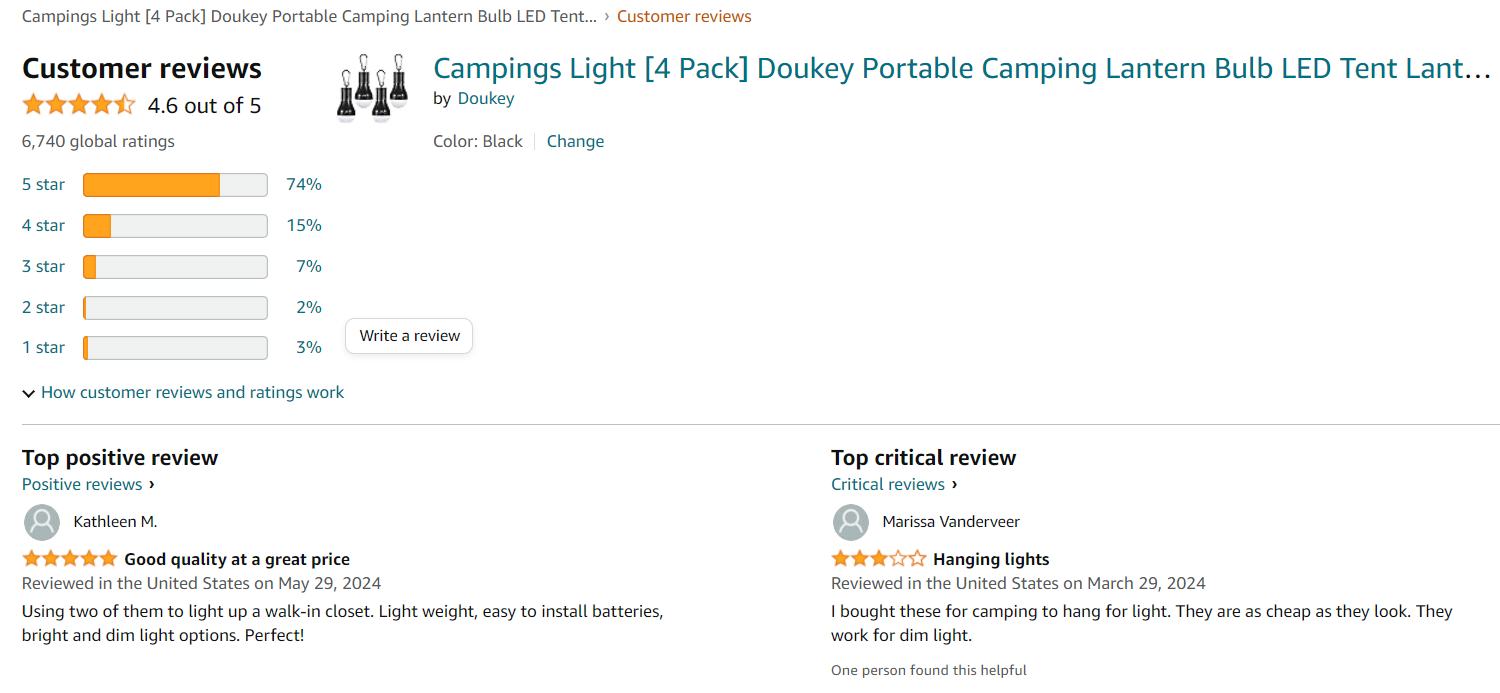This screenshot has width=1500, height=693.
Task: Open the camping lantern product thumbnail
Action: [x=372, y=88]
